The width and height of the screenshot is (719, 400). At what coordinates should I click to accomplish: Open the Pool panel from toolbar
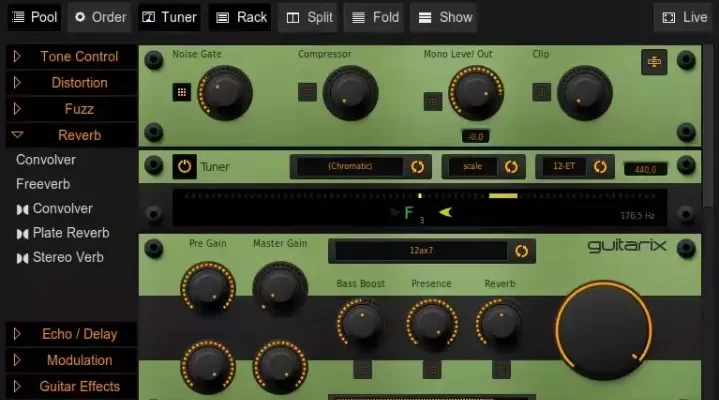point(34,17)
